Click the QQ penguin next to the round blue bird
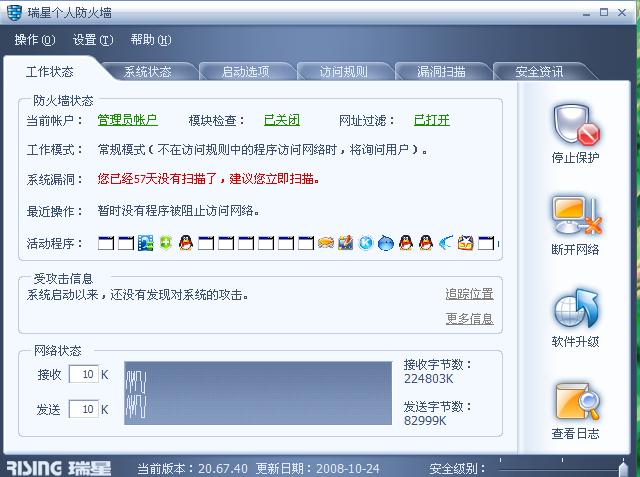Image resolution: width=640 pixels, height=477 pixels. [x=406, y=243]
